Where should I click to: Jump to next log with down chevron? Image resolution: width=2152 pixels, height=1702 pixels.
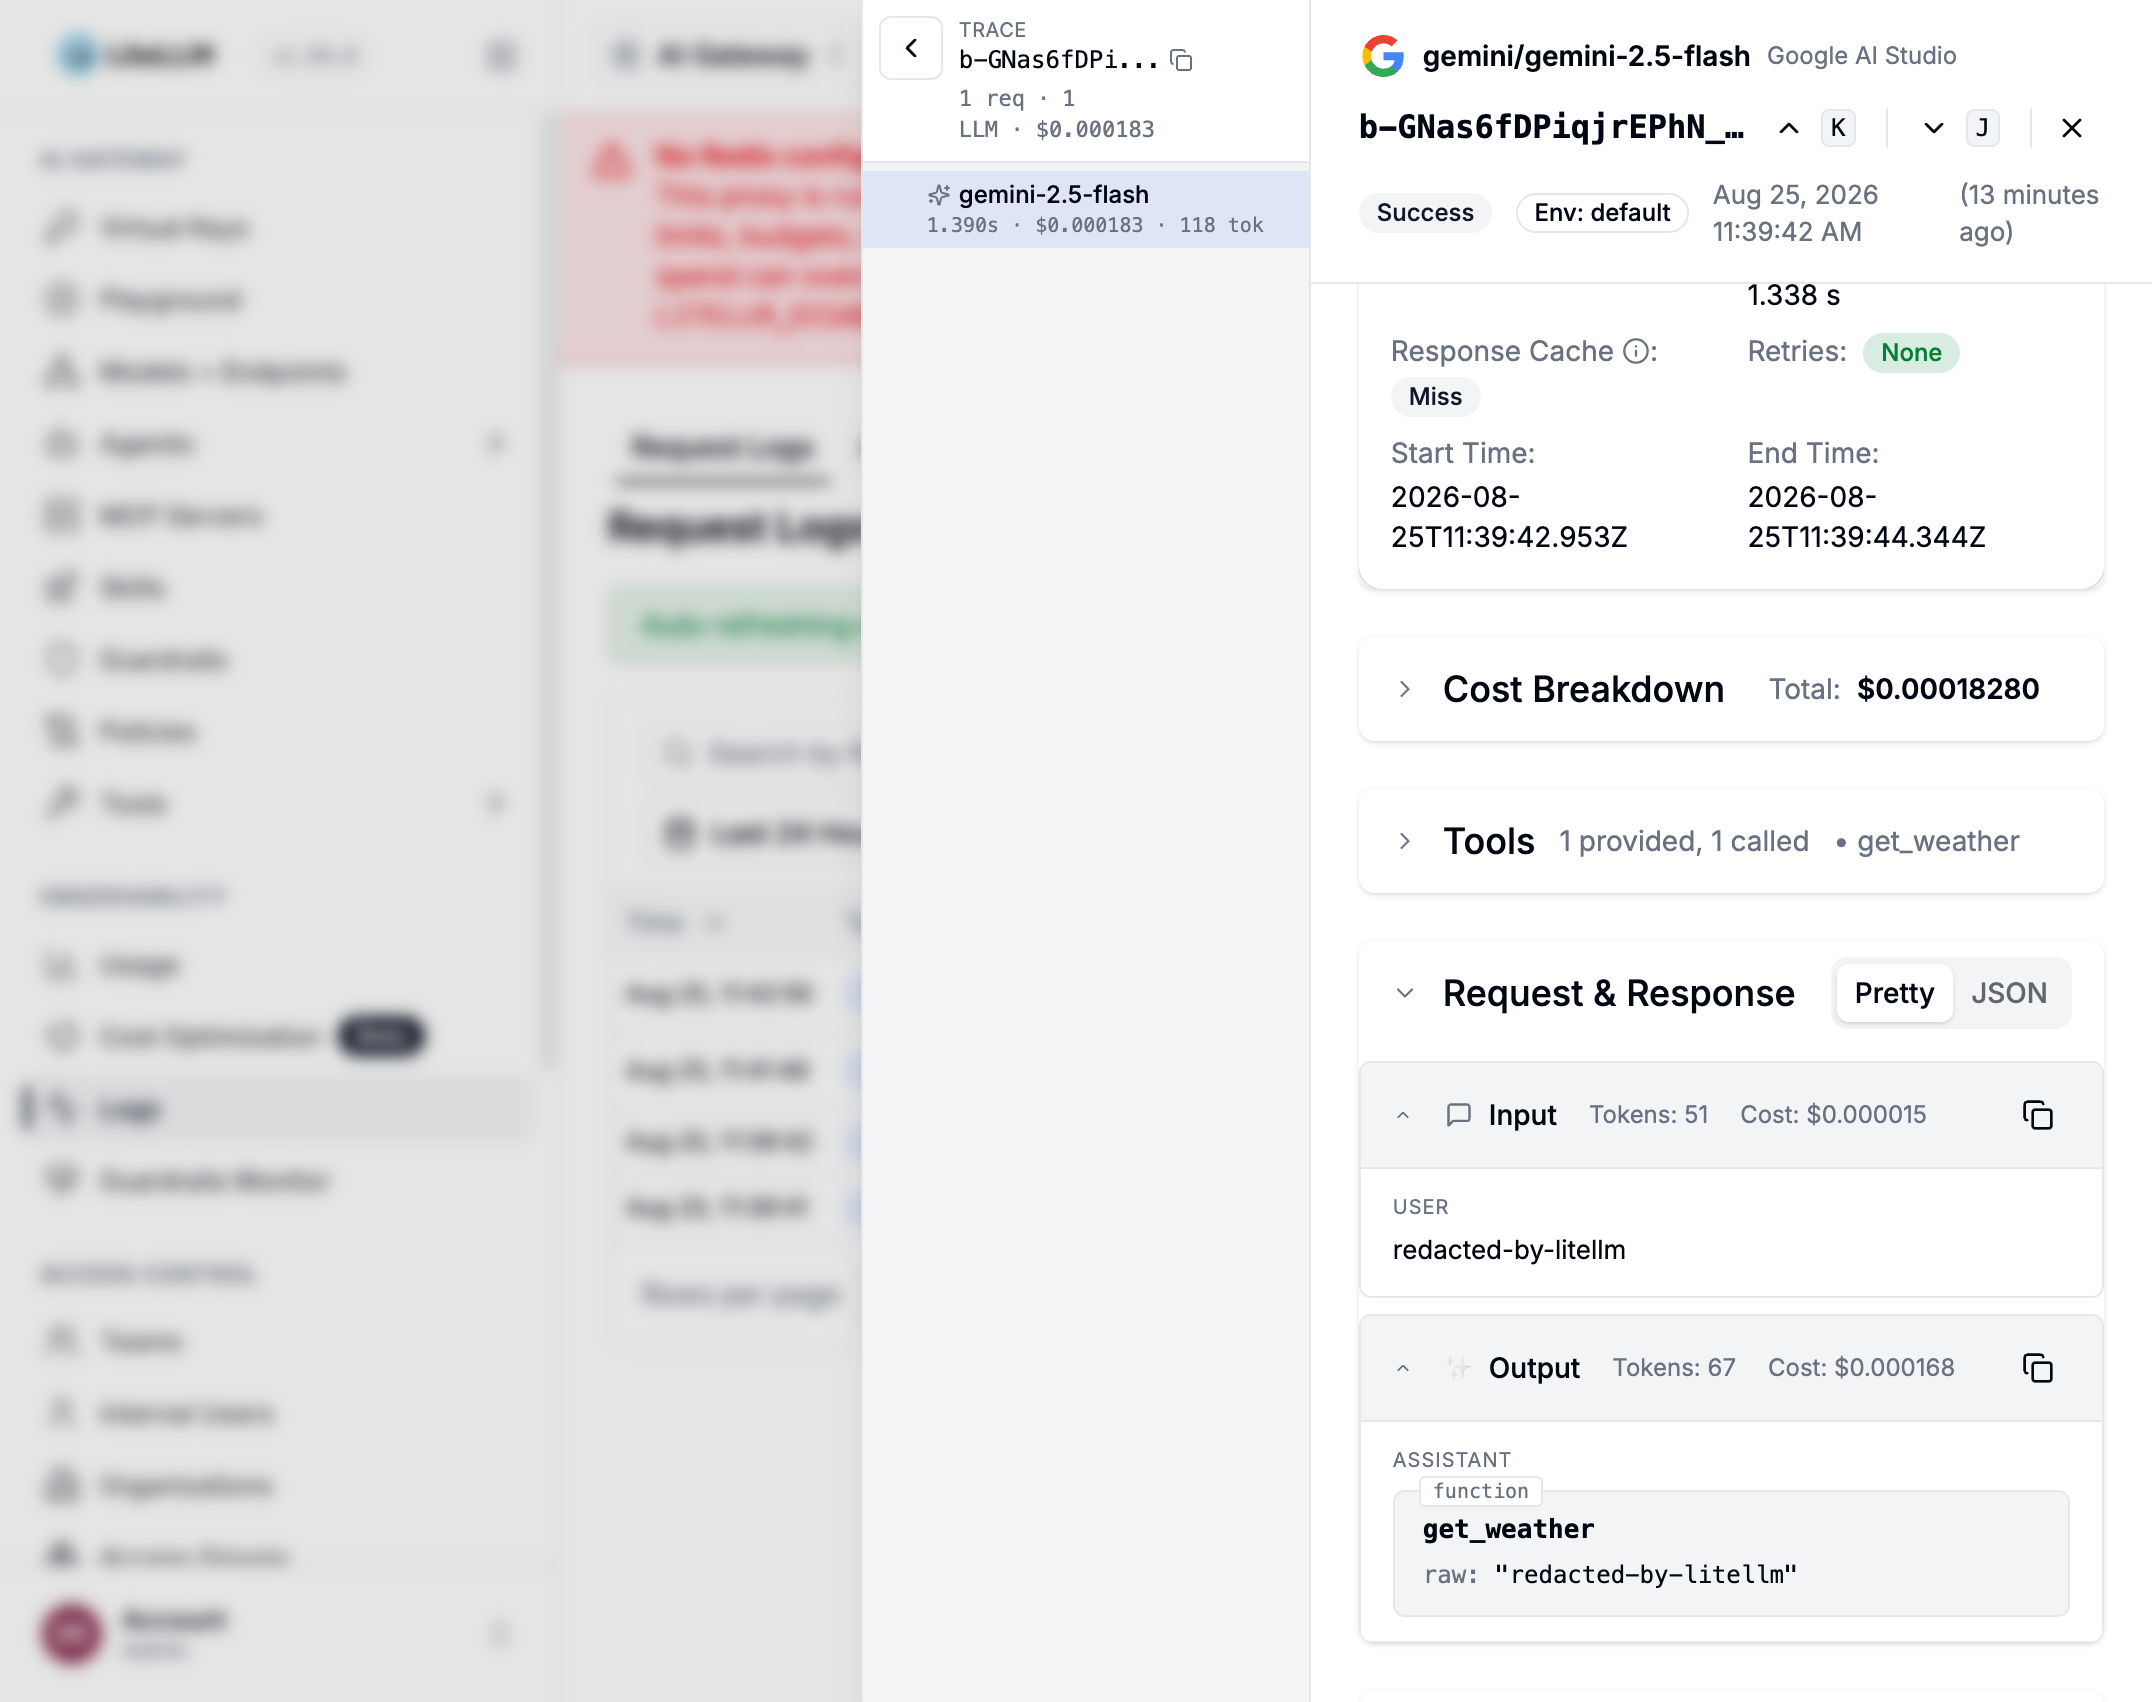[x=1934, y=128]
